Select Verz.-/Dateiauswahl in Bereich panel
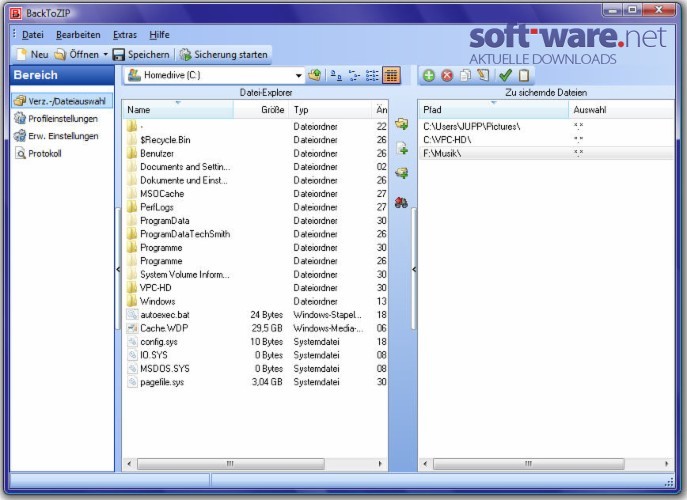This screenshot has width=687, height=500. click(x=61, y=101)
